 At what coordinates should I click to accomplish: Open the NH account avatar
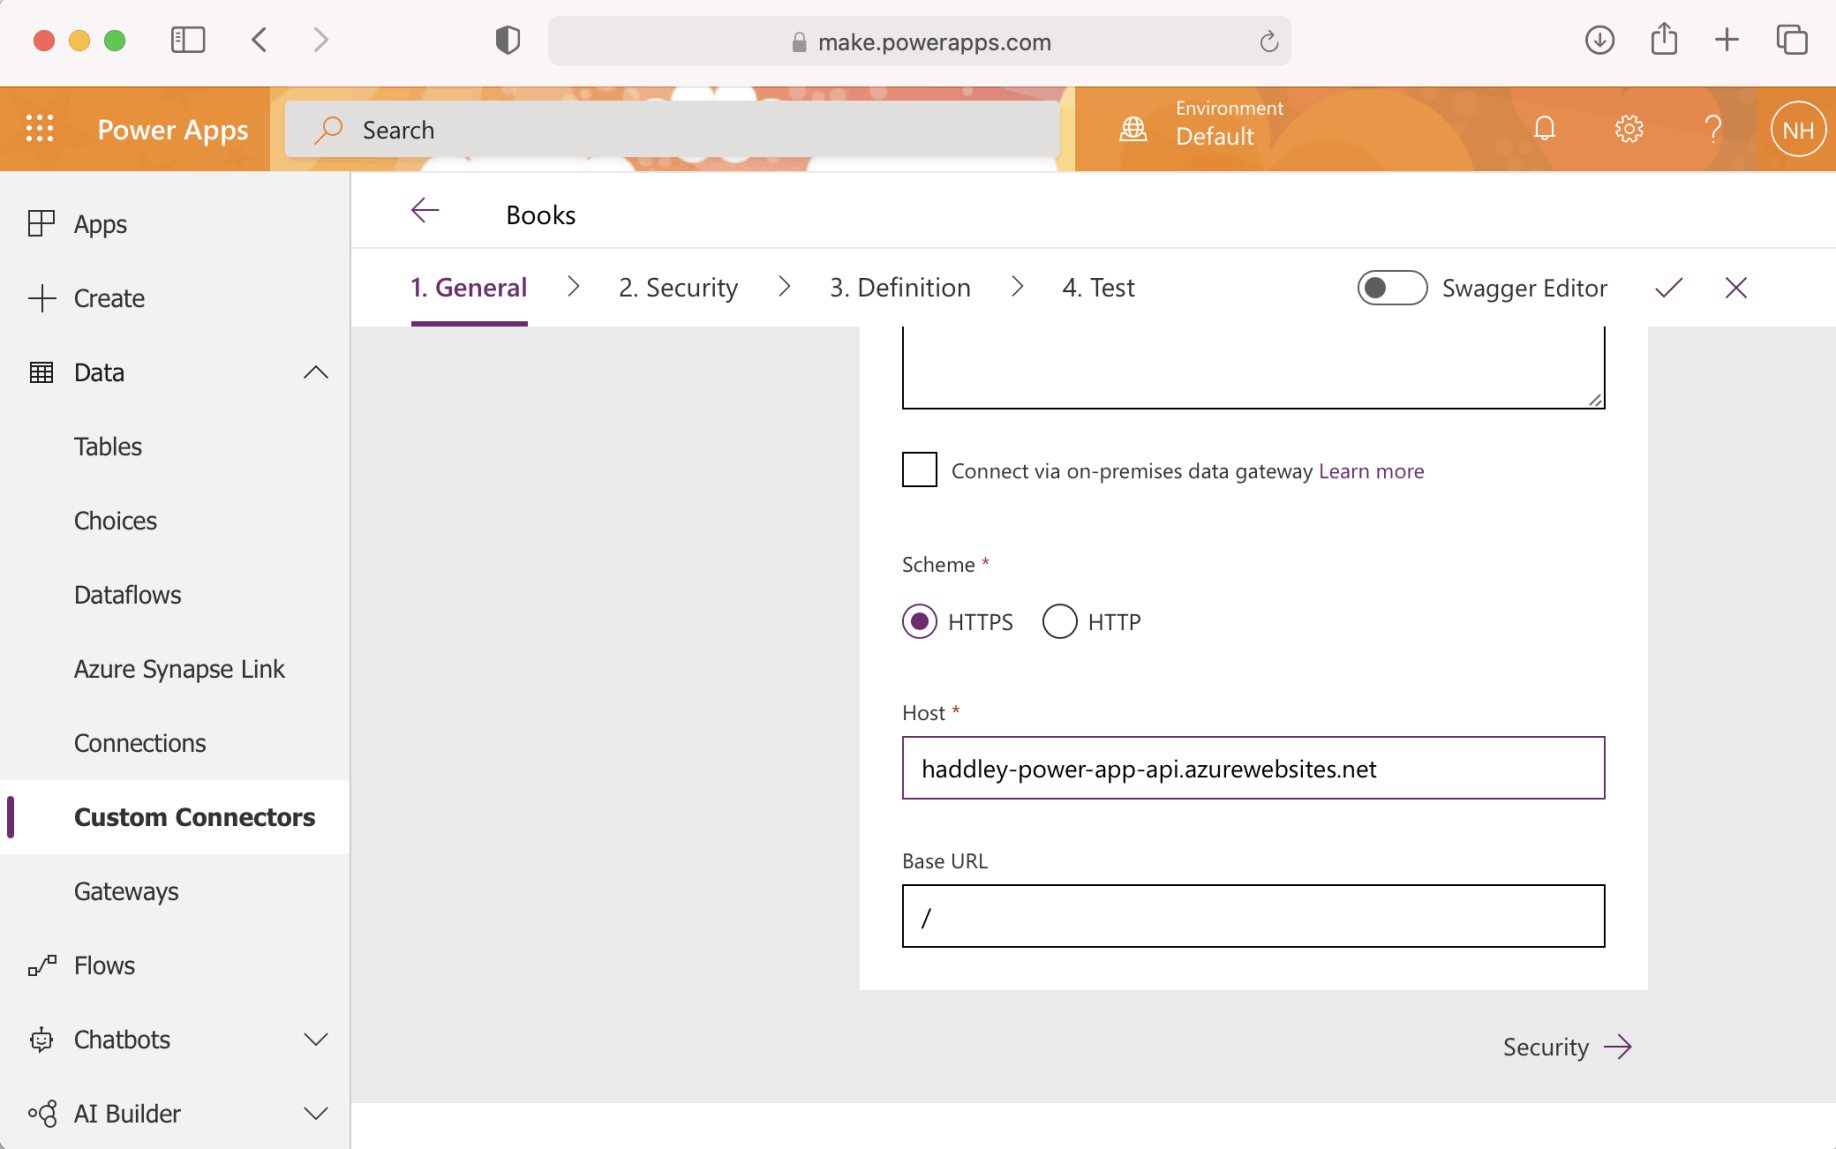click(x=1797, y=130)
